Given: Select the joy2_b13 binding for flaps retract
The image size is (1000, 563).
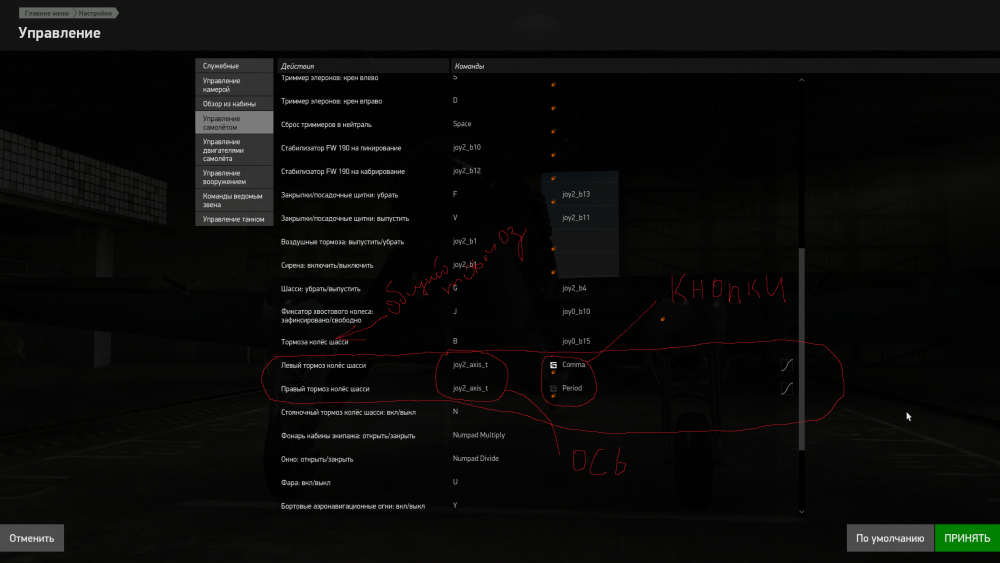Looking at the screenshot, I should tap(576, 194).
